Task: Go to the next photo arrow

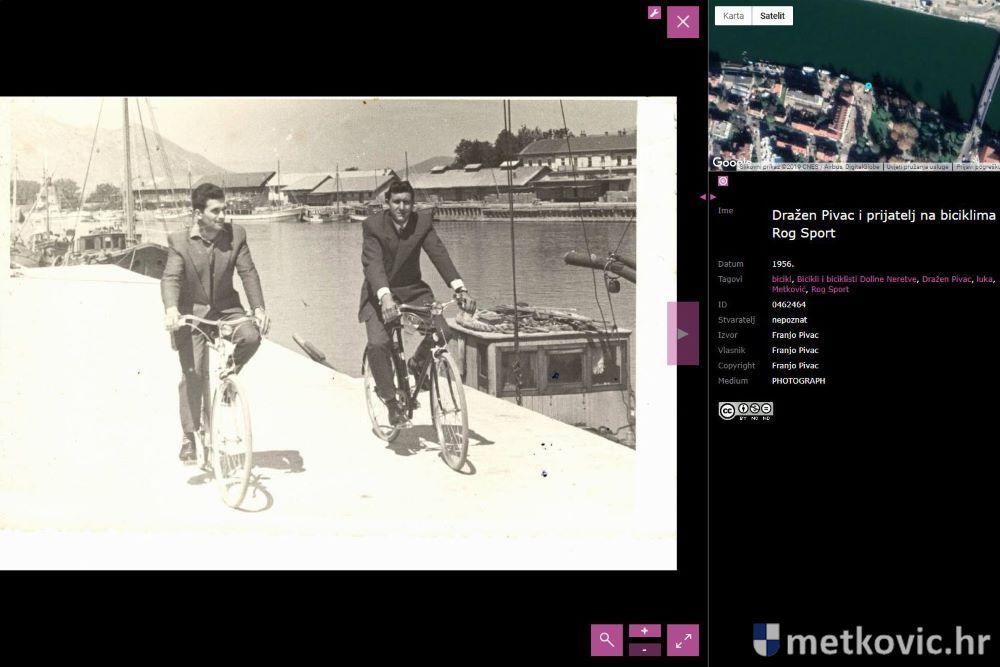Action: [683, 333]
